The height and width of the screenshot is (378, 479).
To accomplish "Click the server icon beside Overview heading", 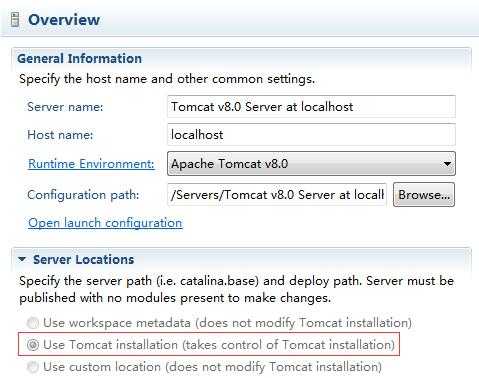I will coord(15,20).
